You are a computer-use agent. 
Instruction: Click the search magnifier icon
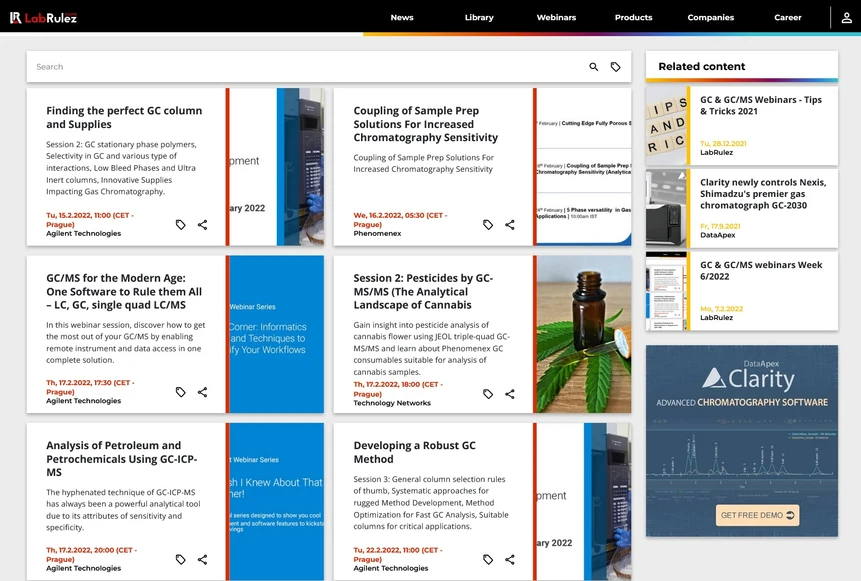pos(594,67)
